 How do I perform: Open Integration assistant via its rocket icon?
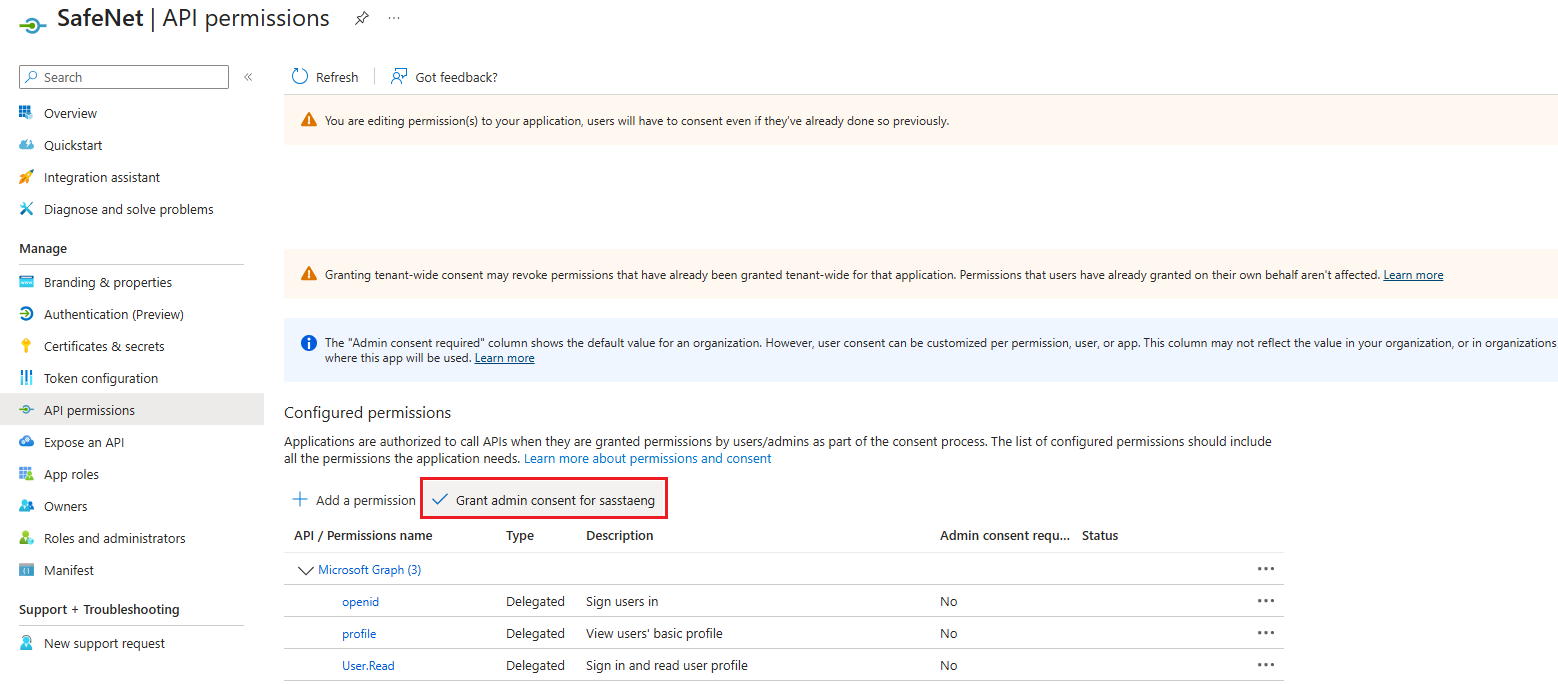[x=26, y=177]
